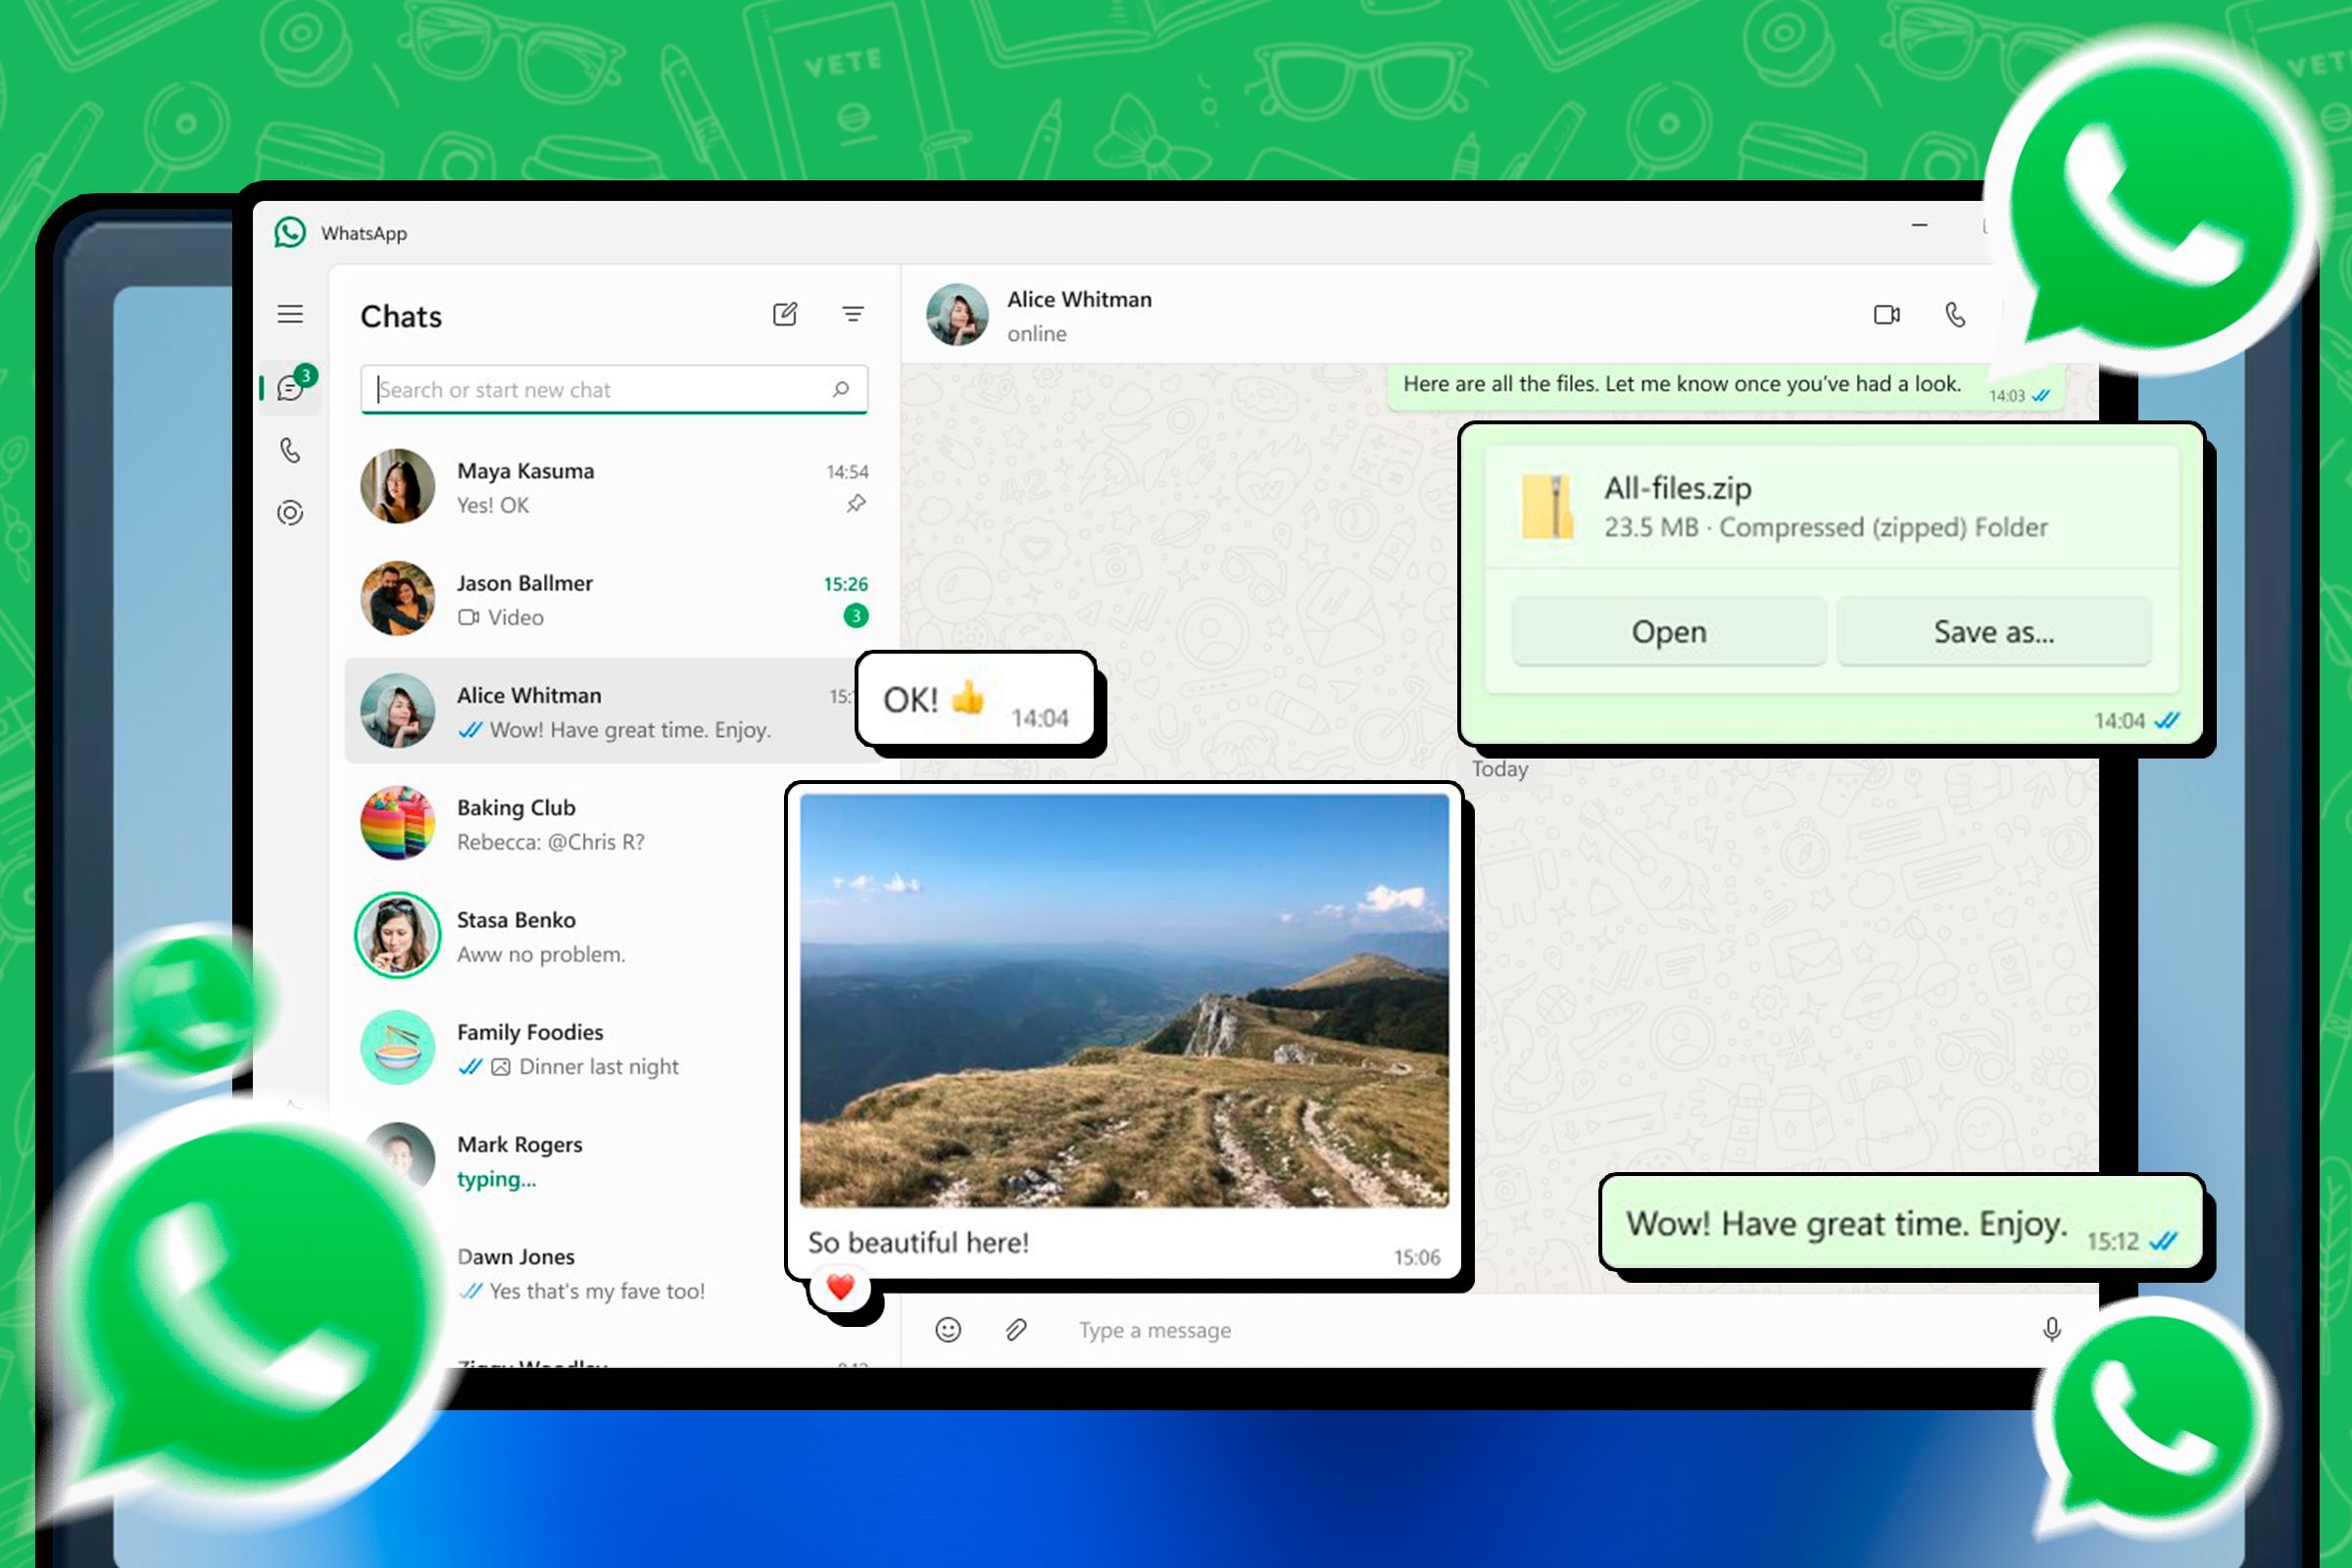The image size is (2352, 1568).
Task: Attach a file with the paperclip icon
Action: click(x=1015, y=1330)
